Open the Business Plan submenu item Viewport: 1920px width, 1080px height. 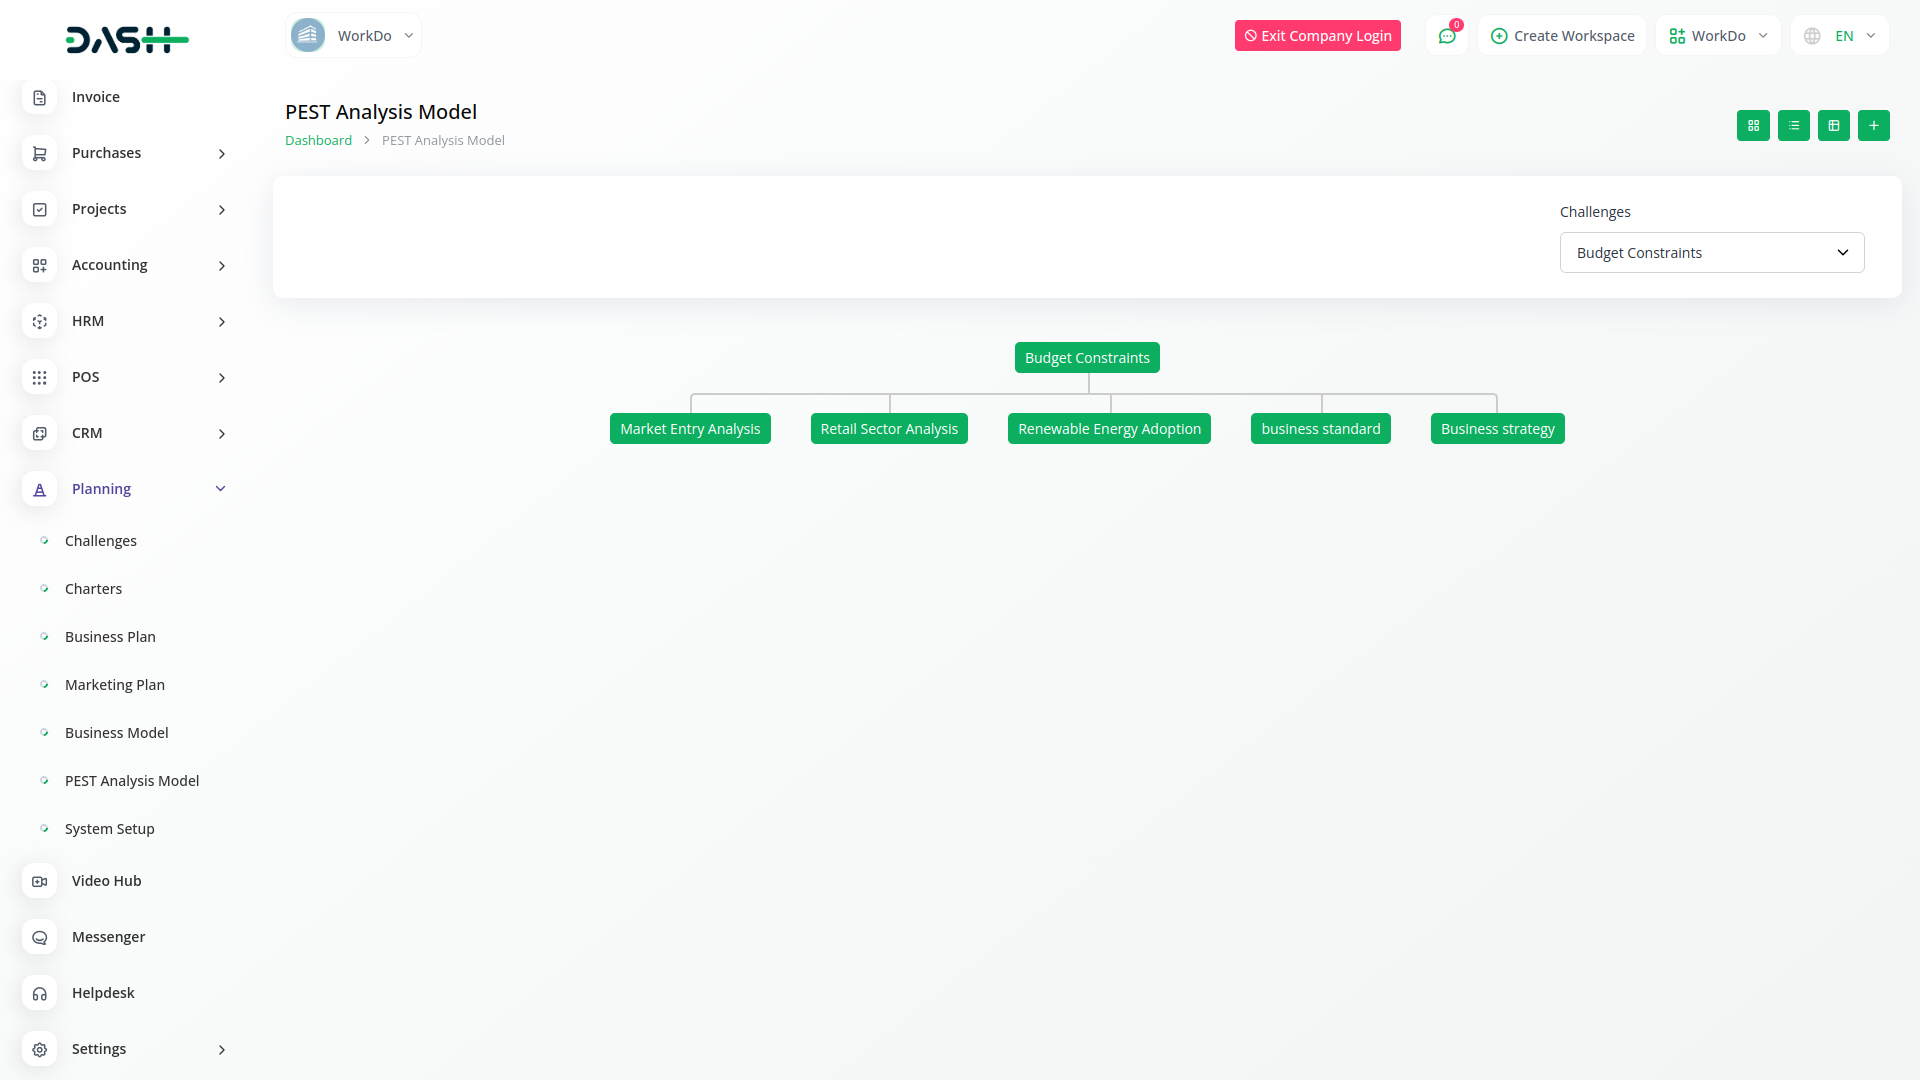click(x=110, y=637)
